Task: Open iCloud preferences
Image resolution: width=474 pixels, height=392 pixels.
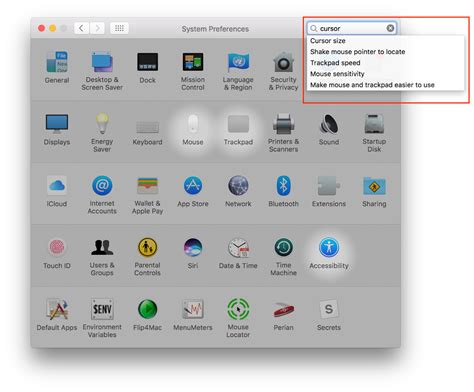Action: 57,191
